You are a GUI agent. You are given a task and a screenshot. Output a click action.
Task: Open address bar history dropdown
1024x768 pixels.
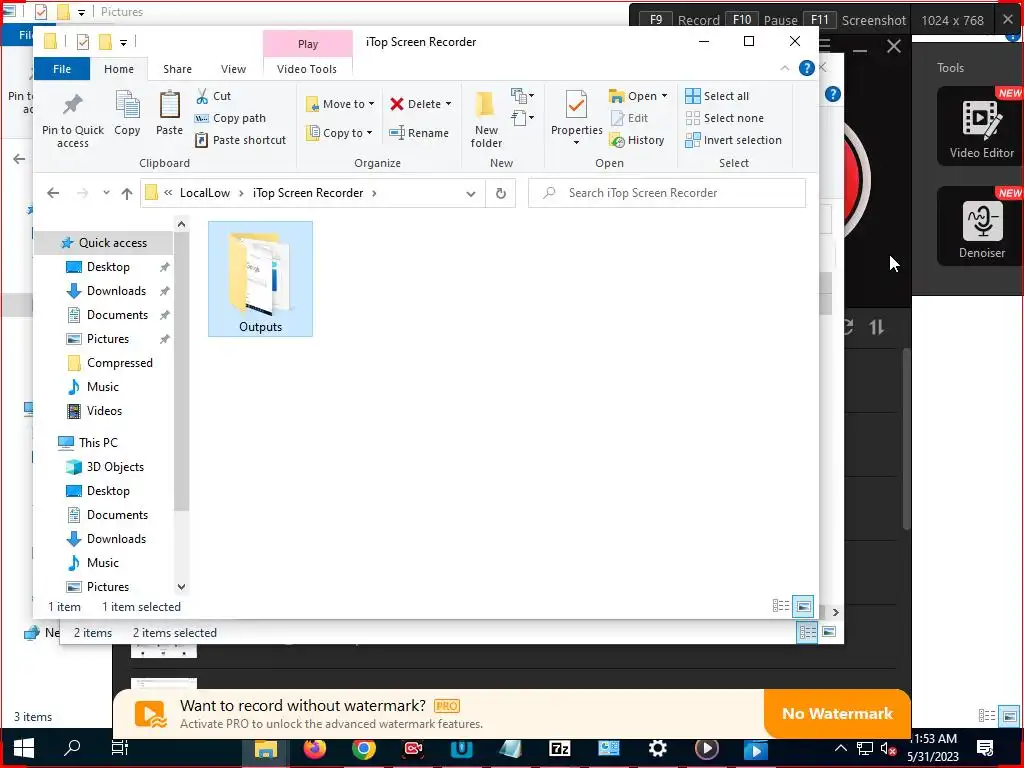pos(471,193)
